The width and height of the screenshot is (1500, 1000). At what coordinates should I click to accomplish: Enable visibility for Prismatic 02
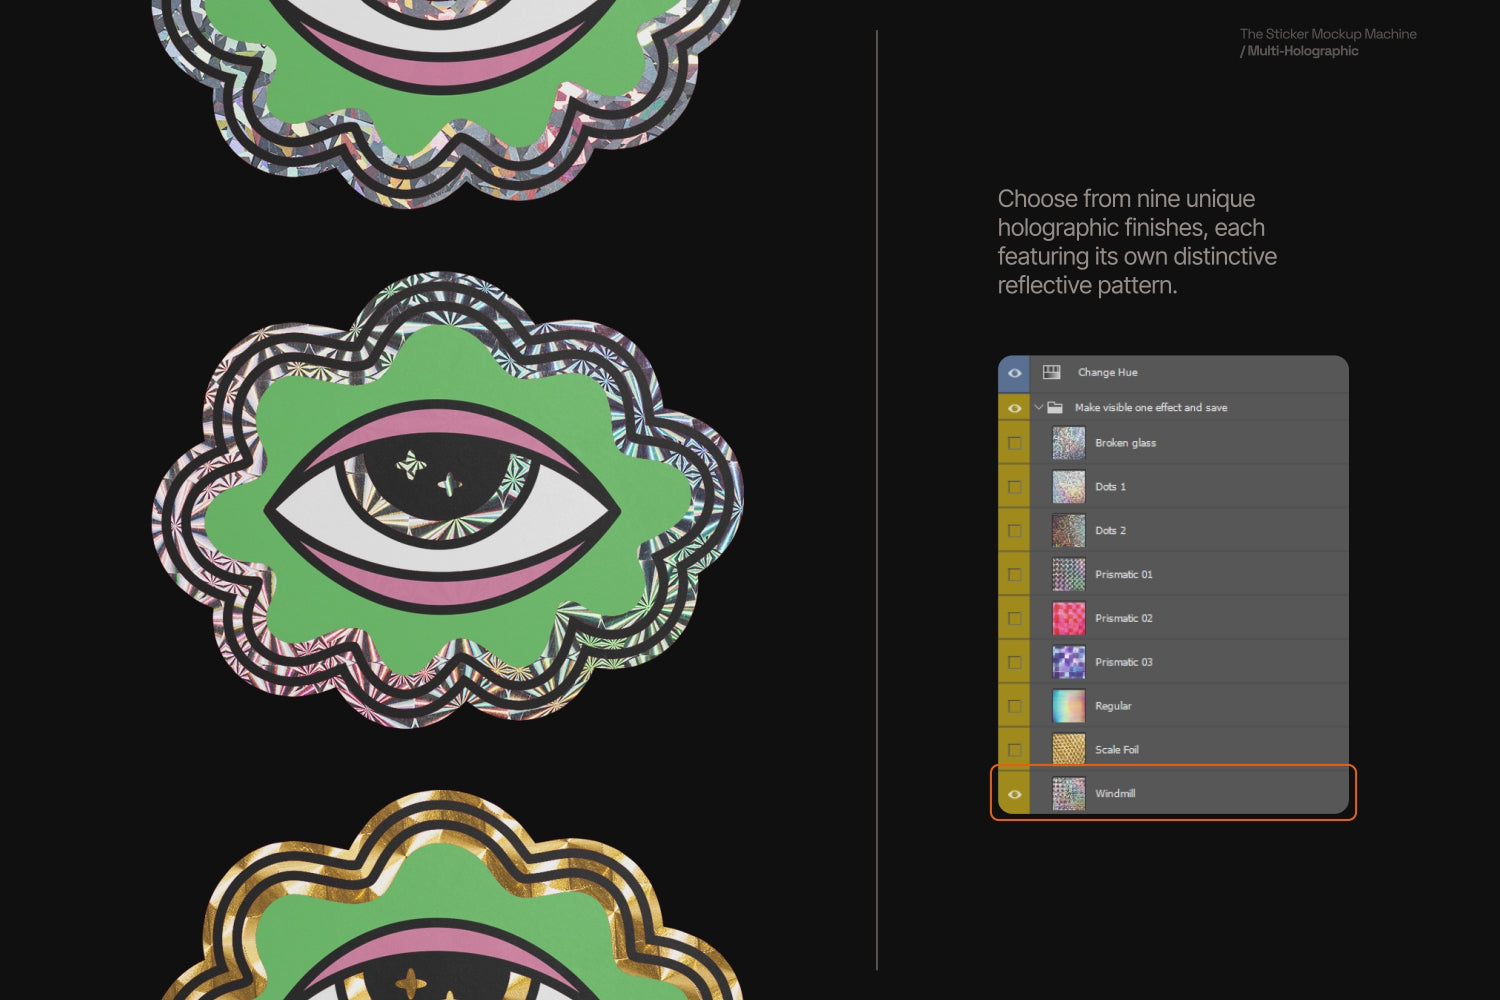click(x=1014, y=619)
